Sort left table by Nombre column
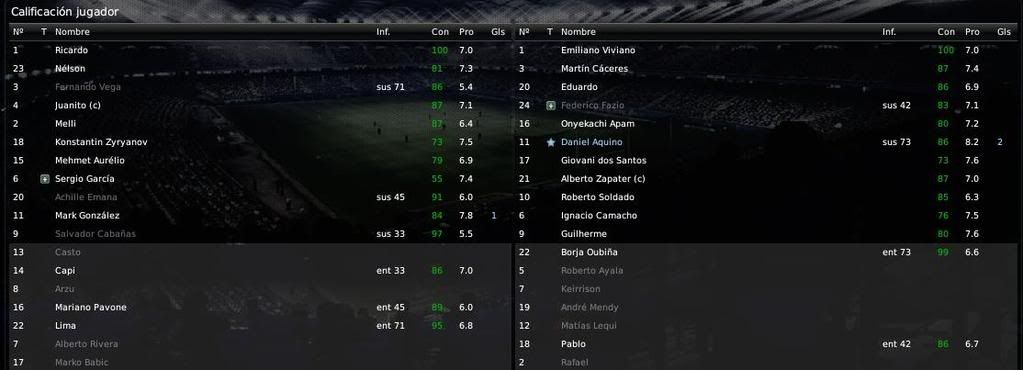Image resolution: width=1023 pixels, height=370 pixels. pos(72,31)
